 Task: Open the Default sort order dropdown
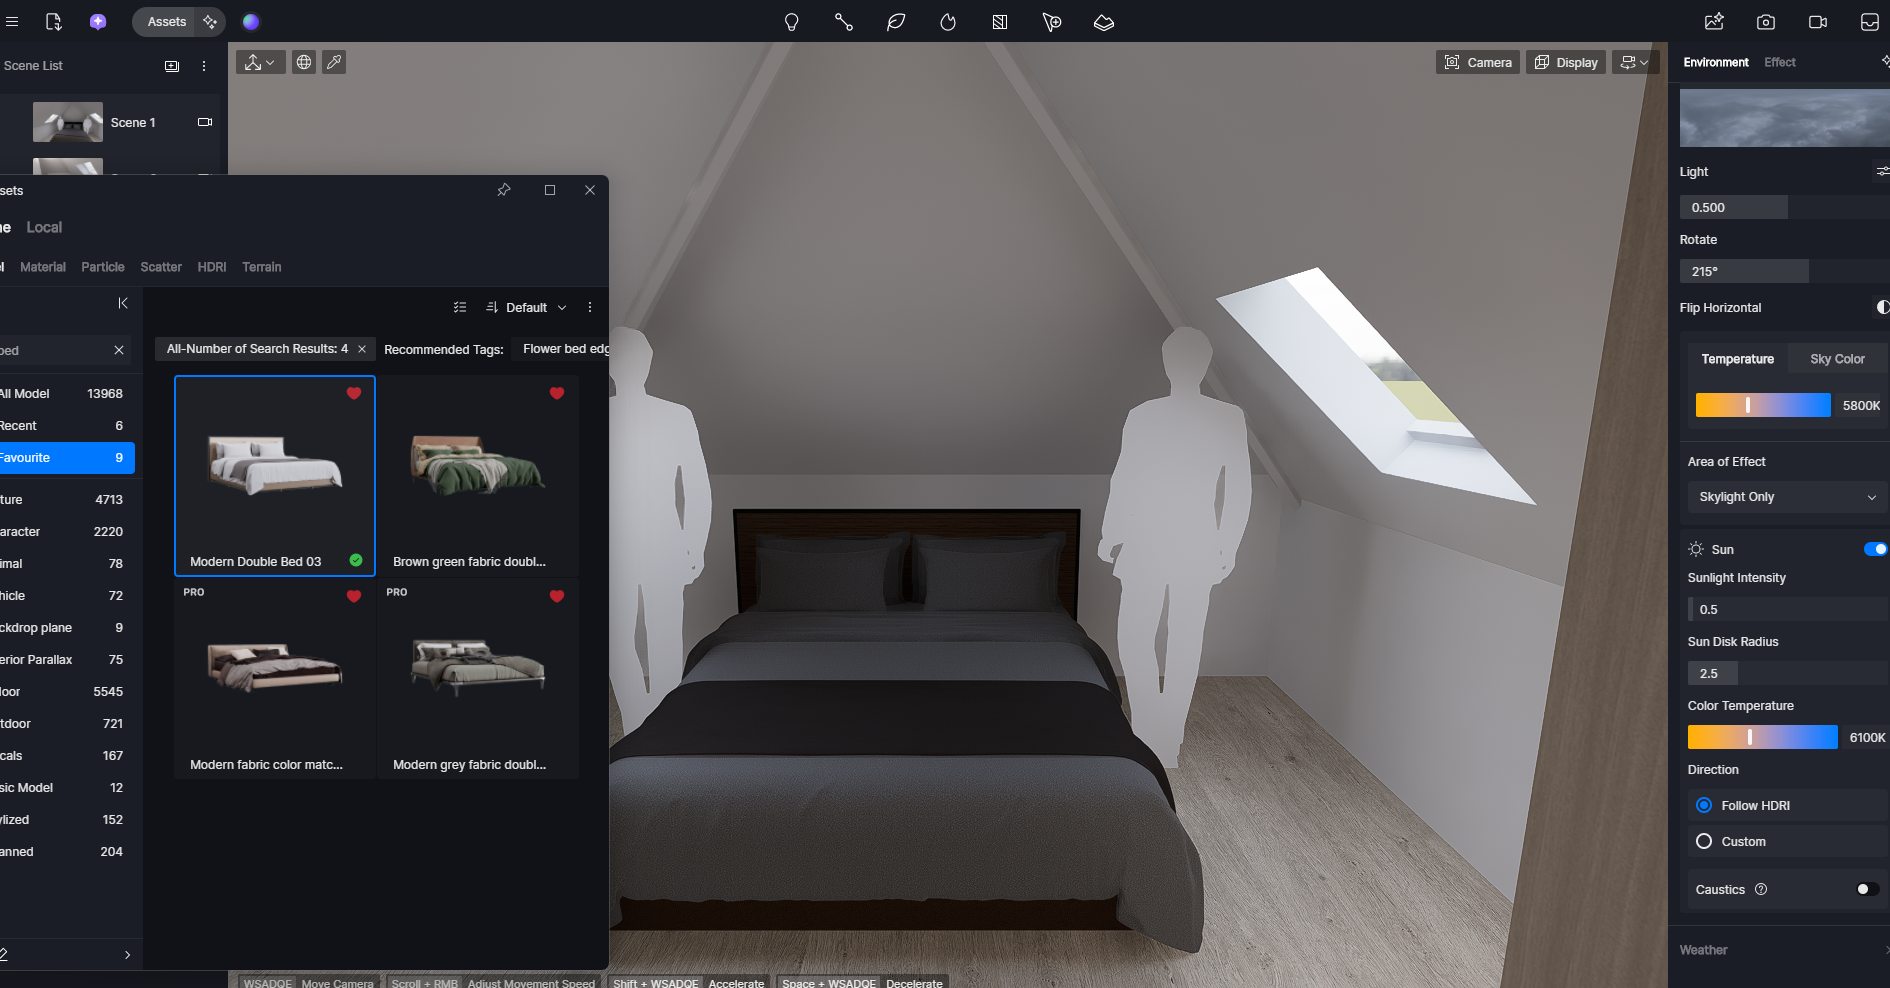527,307
